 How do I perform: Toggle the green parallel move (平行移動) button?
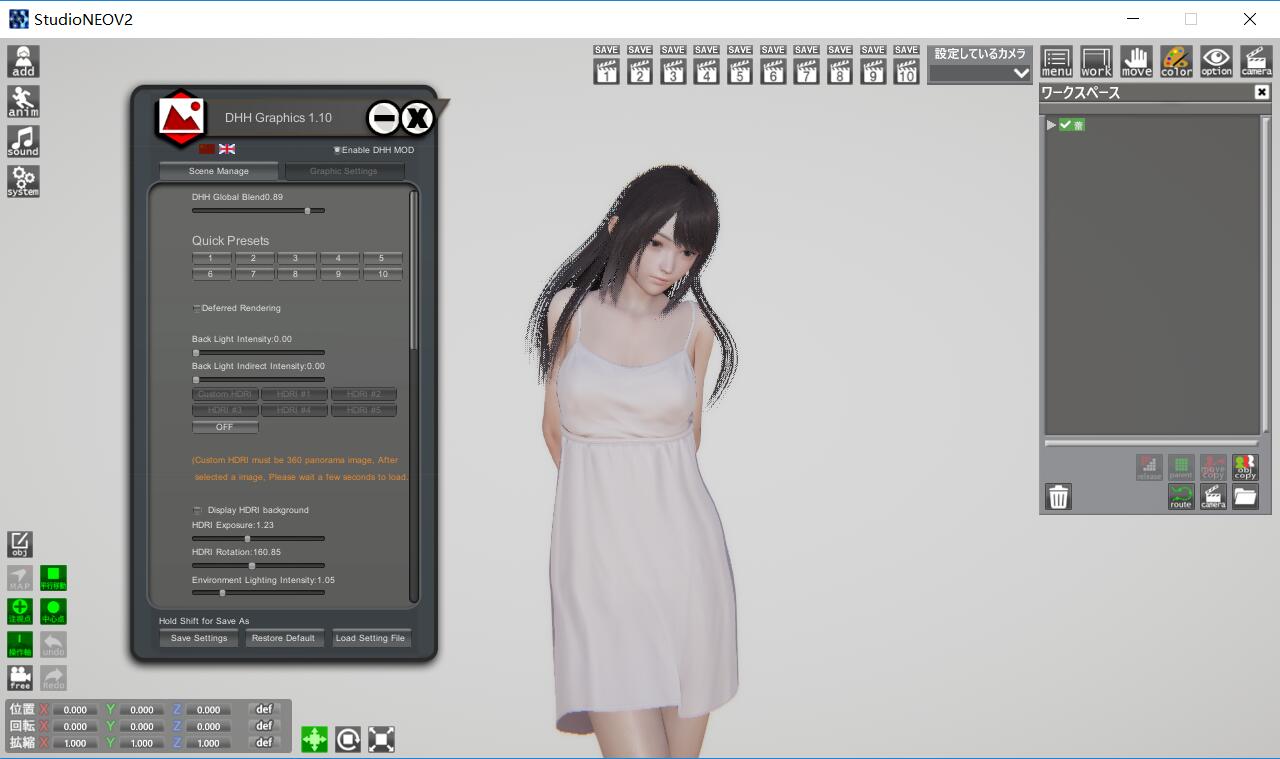(53, 578)
